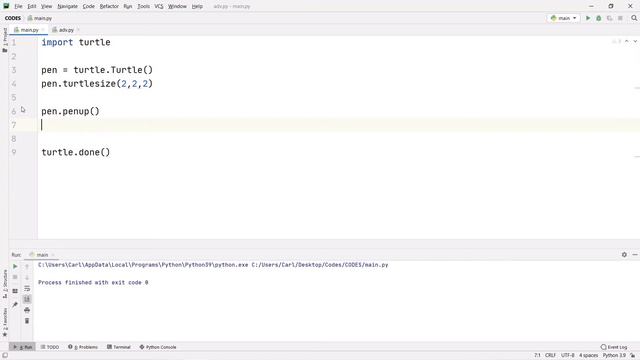This screenshot has width=640, height=360.
Task: Toggle soft-wrap in Run console
Action: pyautogui.click(x=27, y=288)
